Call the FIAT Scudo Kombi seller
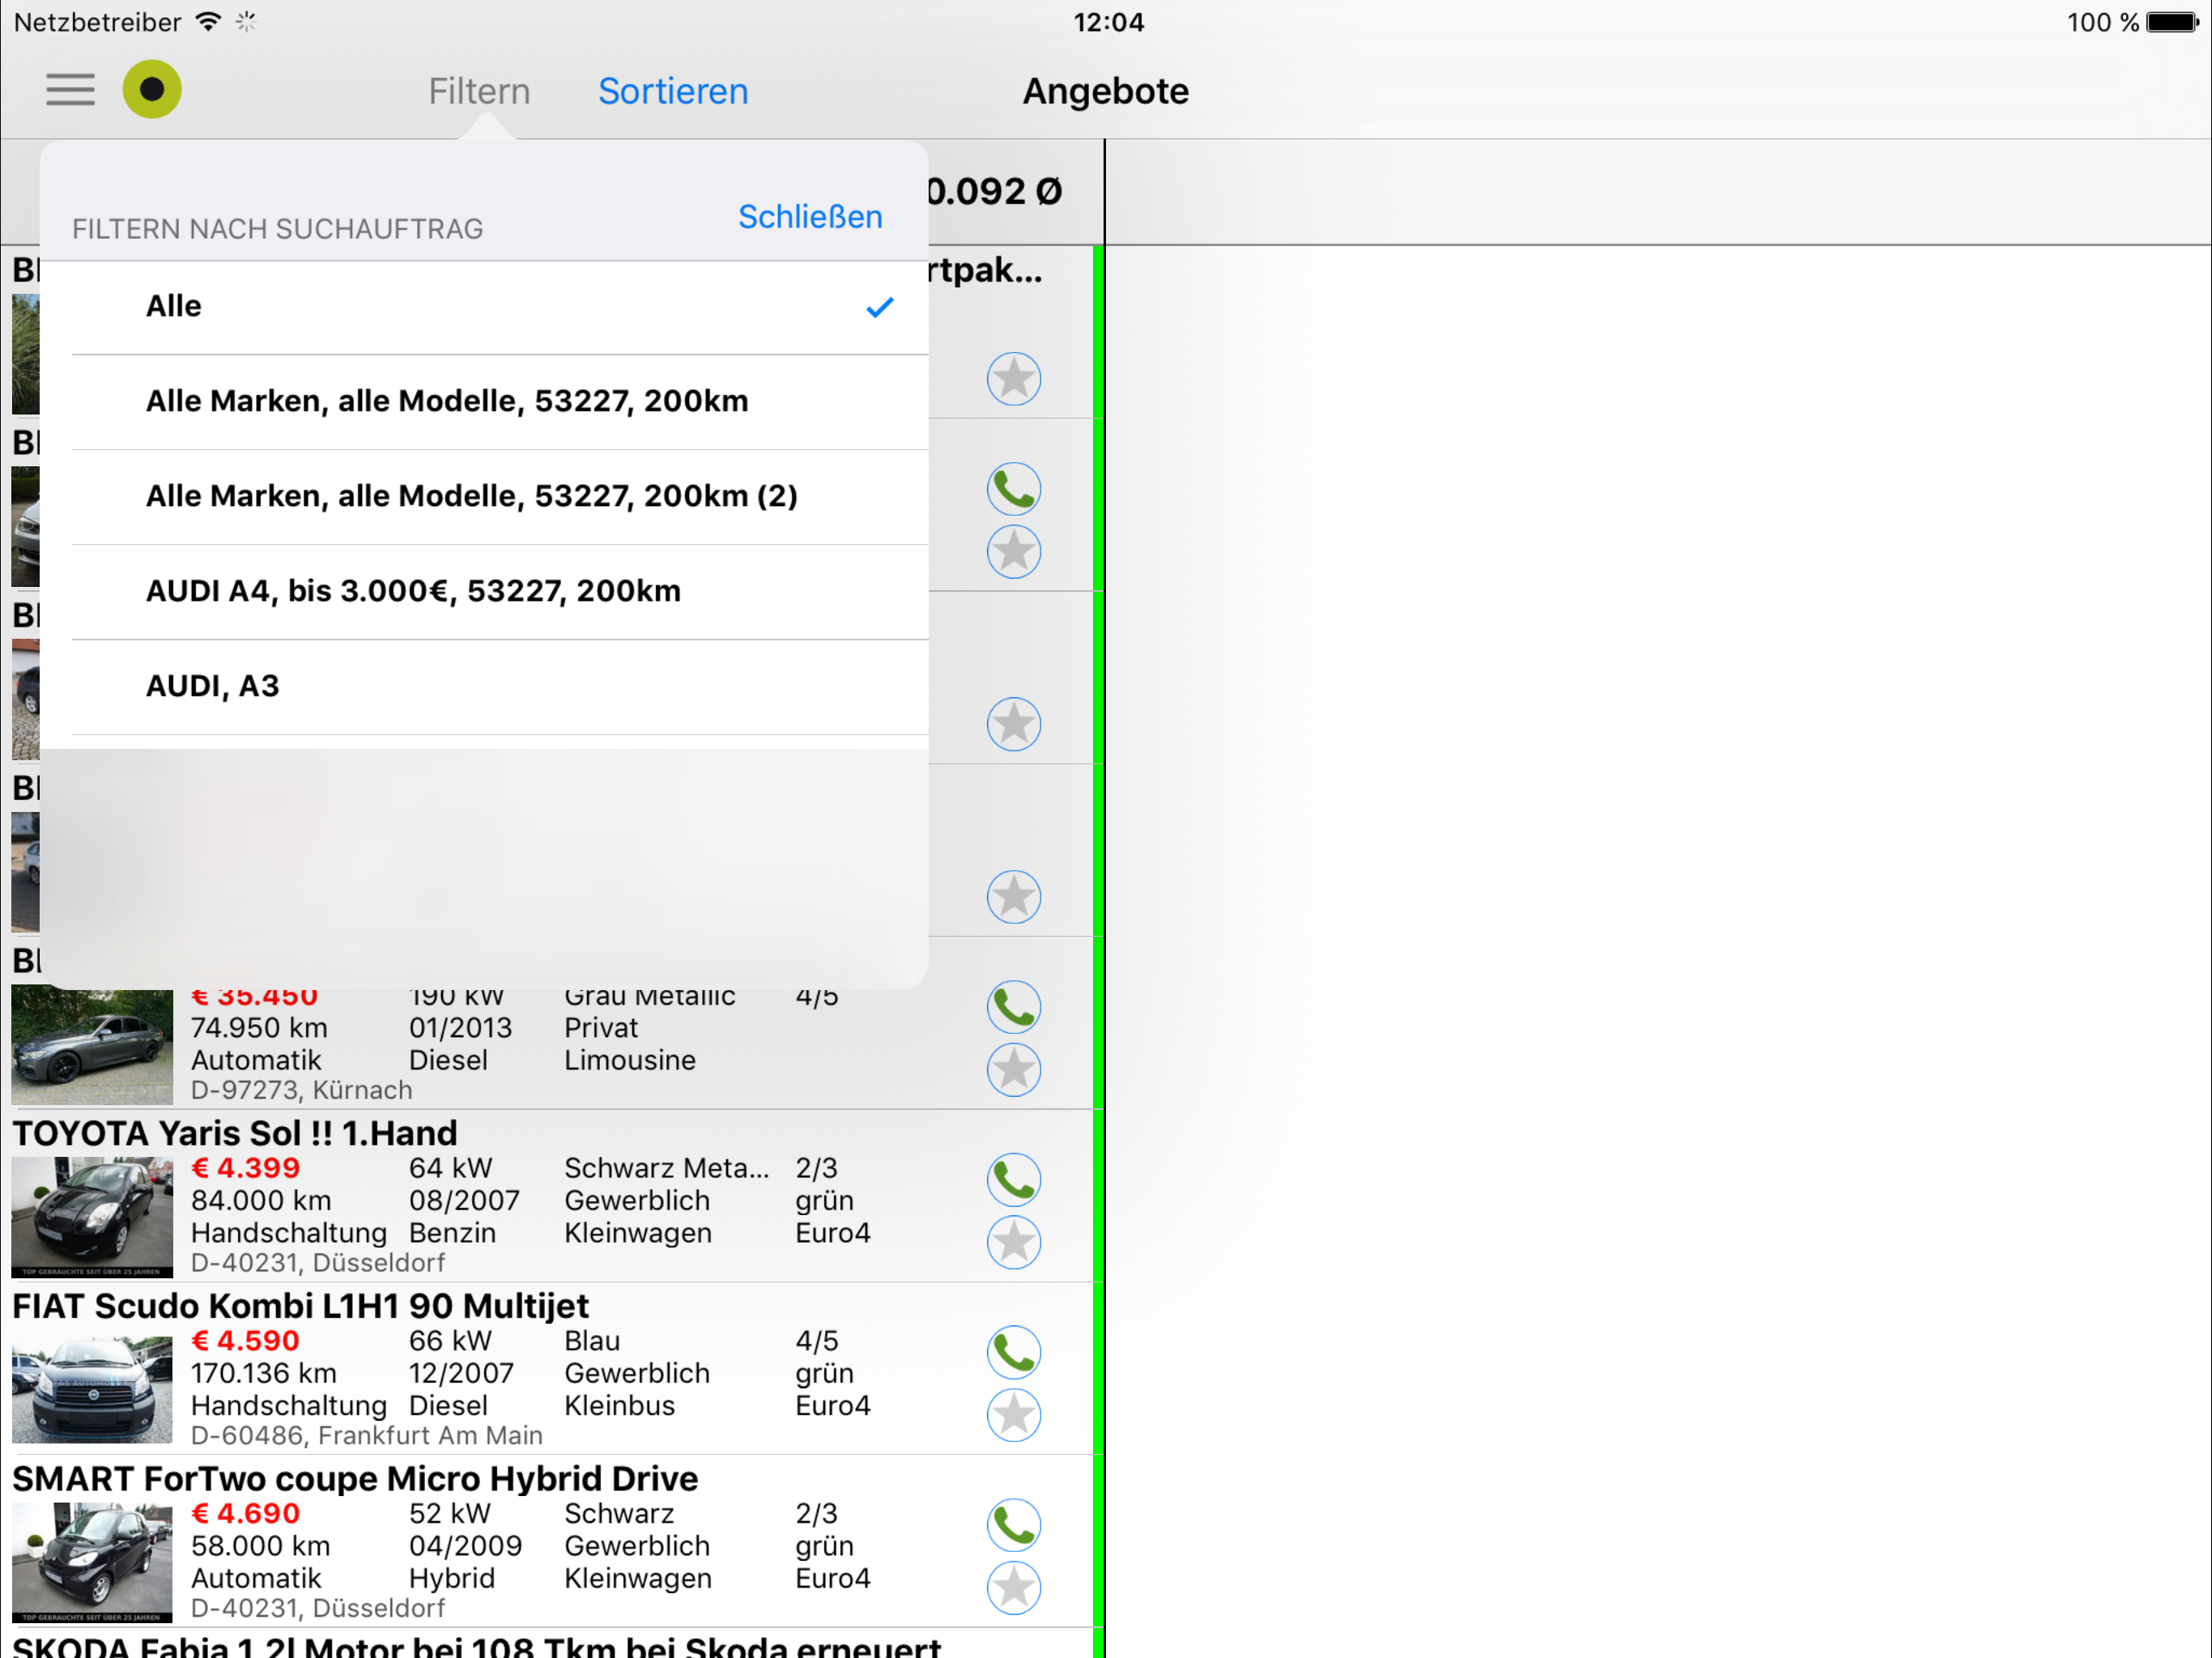The height and width of the screenshot is (1658, 2212). 1014,1353
